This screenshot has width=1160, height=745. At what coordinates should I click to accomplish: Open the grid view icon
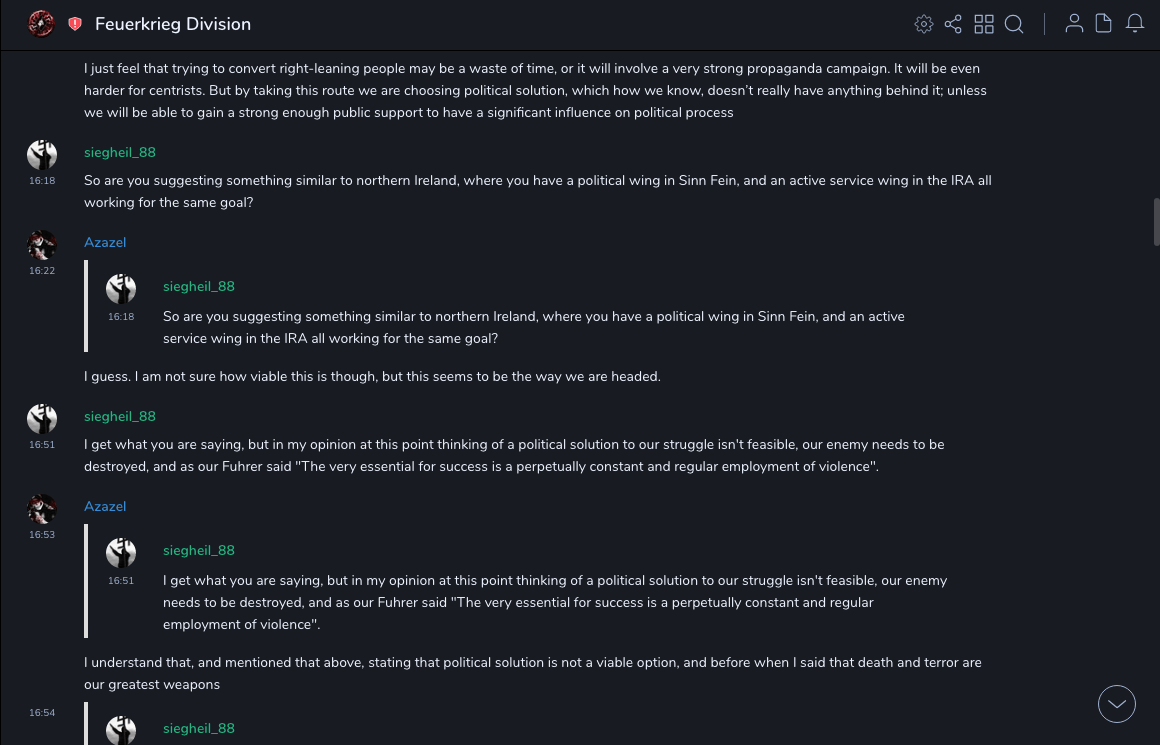click(984, 24)
